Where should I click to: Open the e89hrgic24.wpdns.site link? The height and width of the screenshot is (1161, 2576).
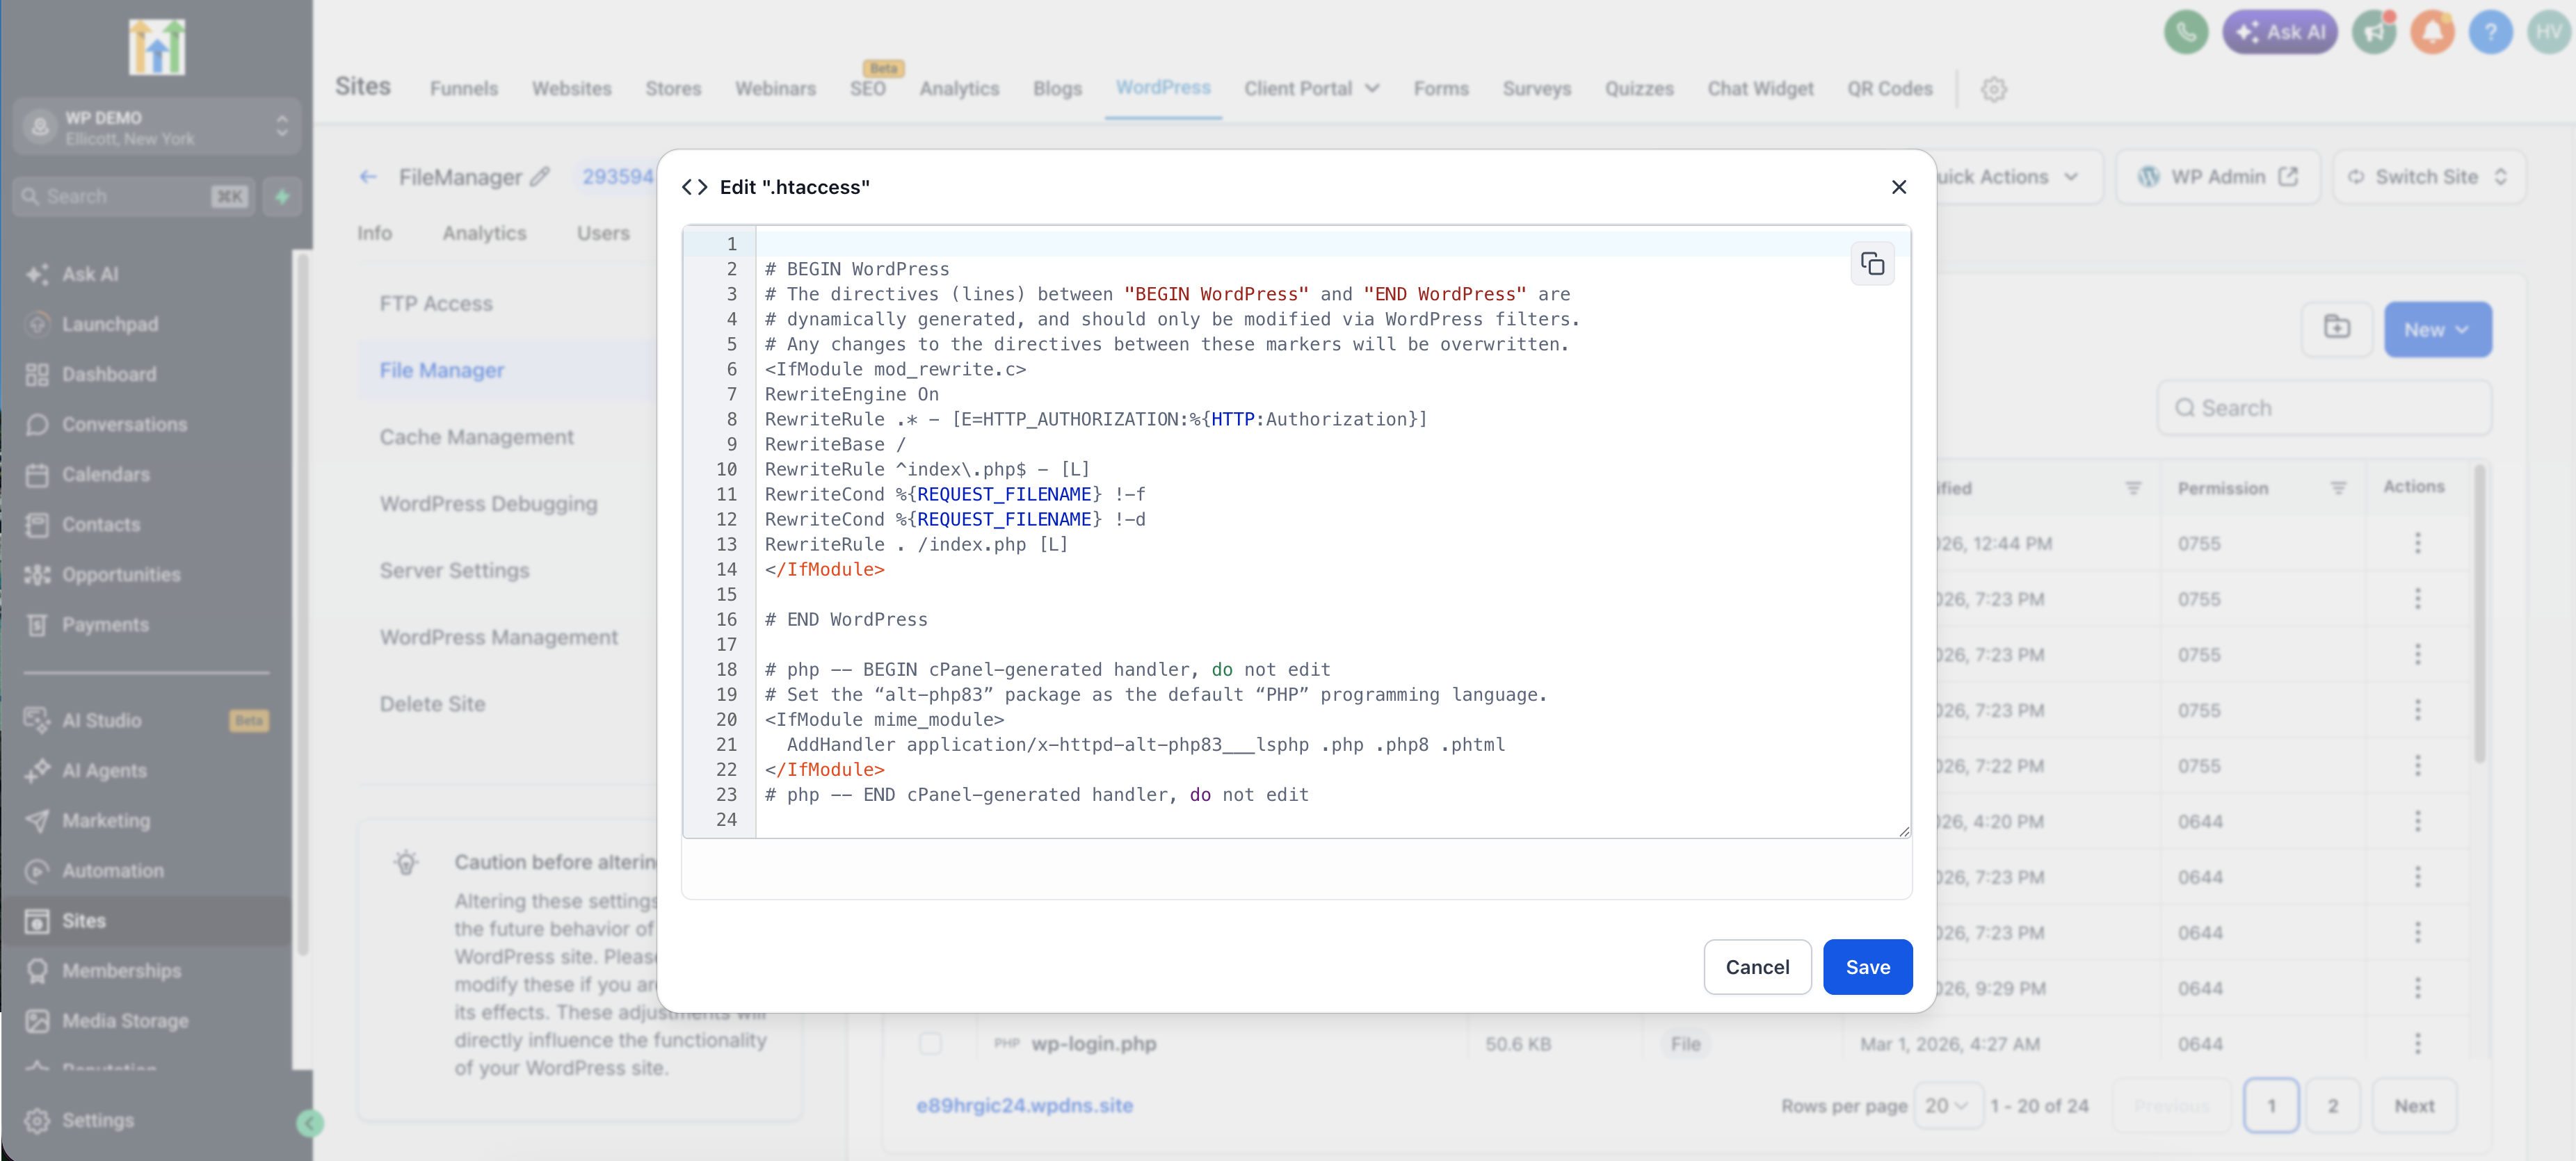(x=1024, y=1105)
